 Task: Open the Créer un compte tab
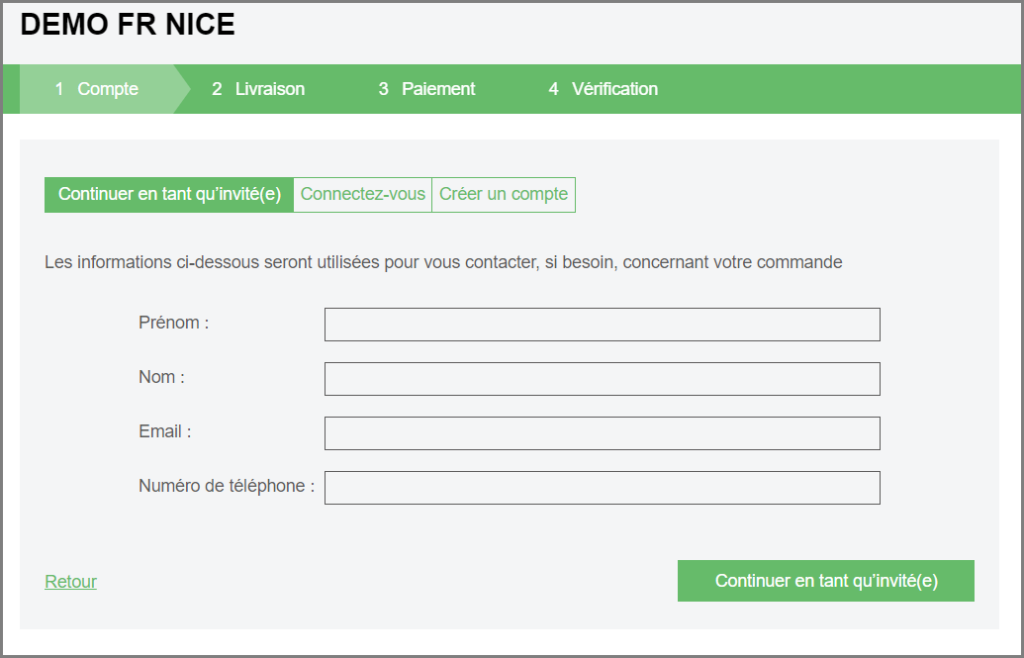(504, 195)
